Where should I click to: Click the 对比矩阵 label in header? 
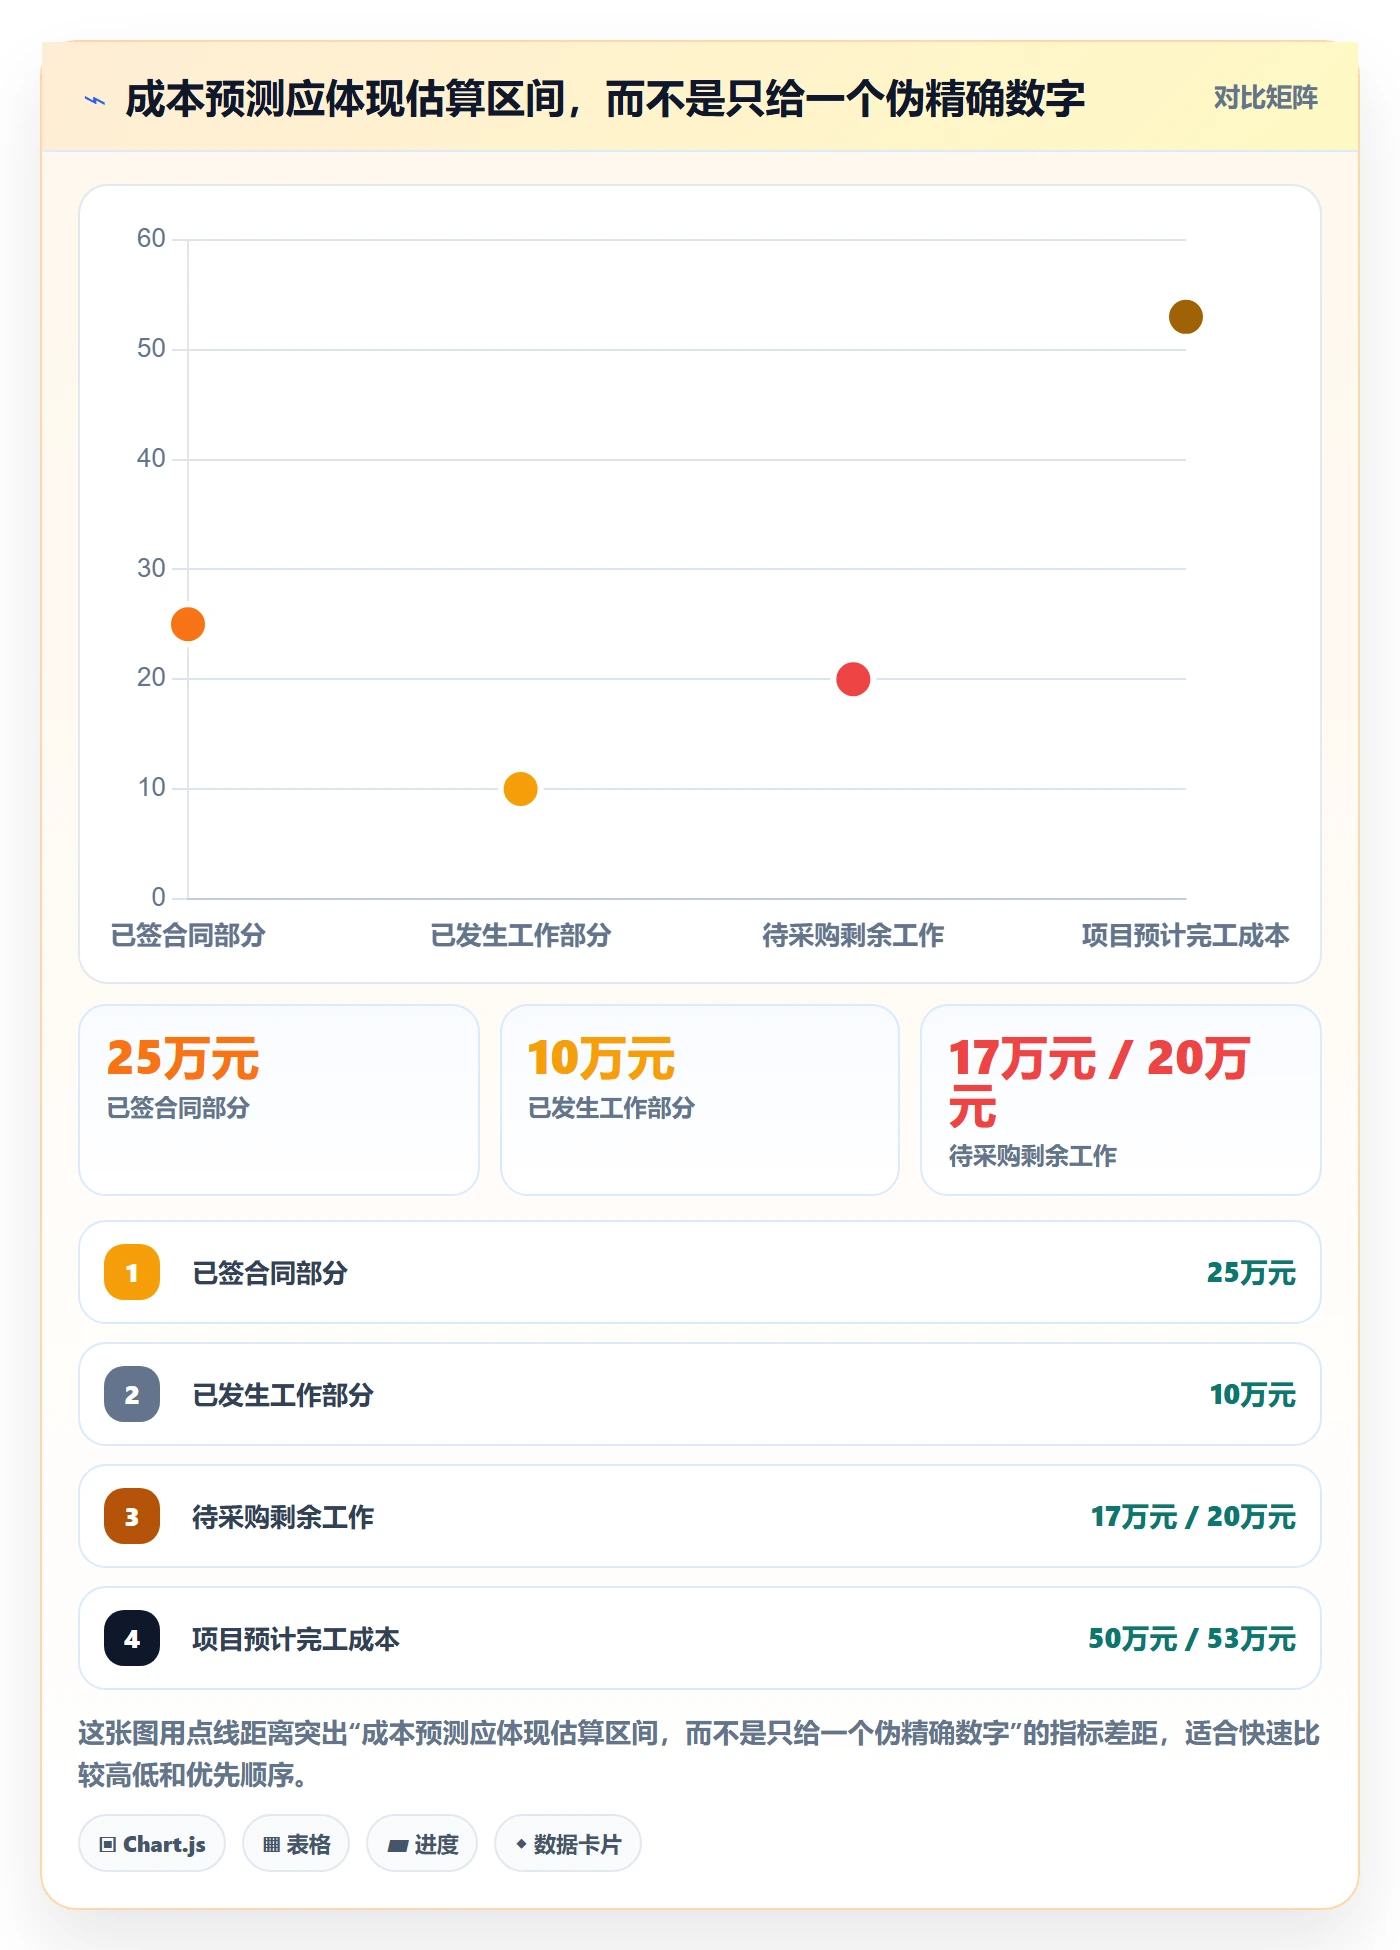[1265, 98]
